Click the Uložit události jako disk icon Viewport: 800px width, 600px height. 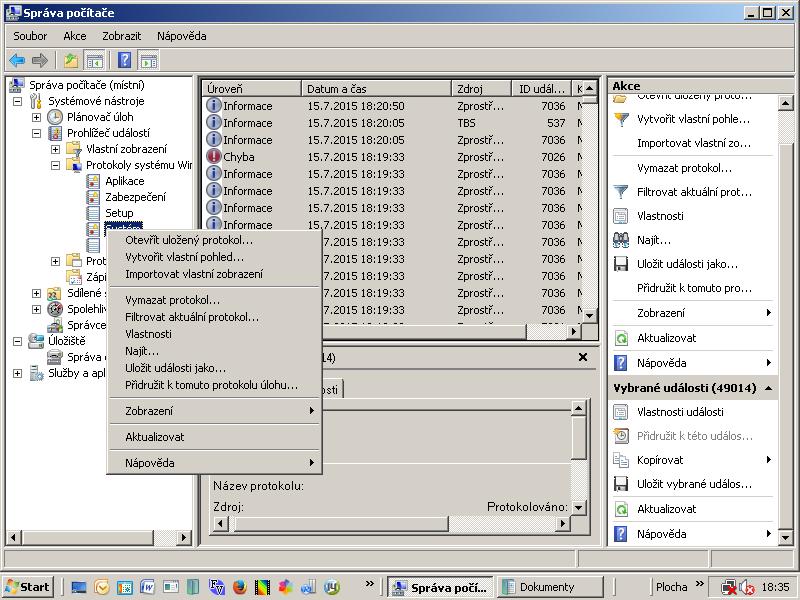[x=621, y=264]
